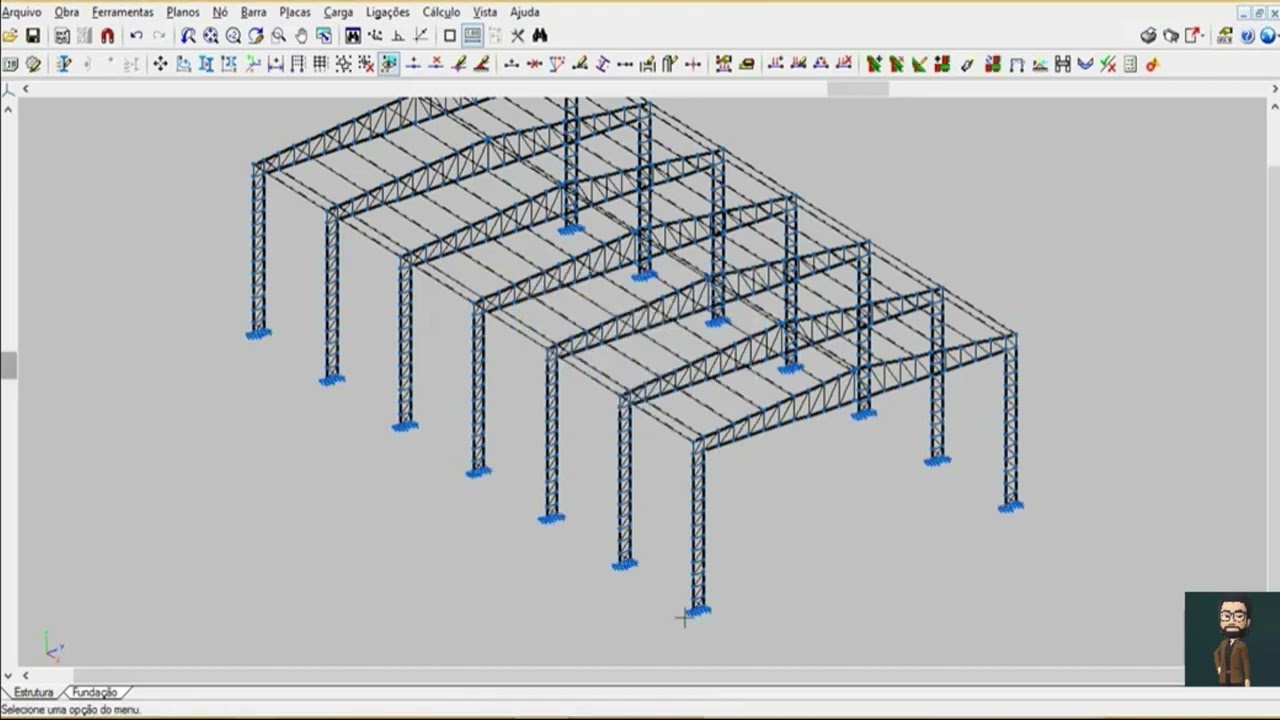Image resolution: width=1280 pixels, height=720 pixels.
Task: Open the Ajuda menu
Action: tap(525, 12)
